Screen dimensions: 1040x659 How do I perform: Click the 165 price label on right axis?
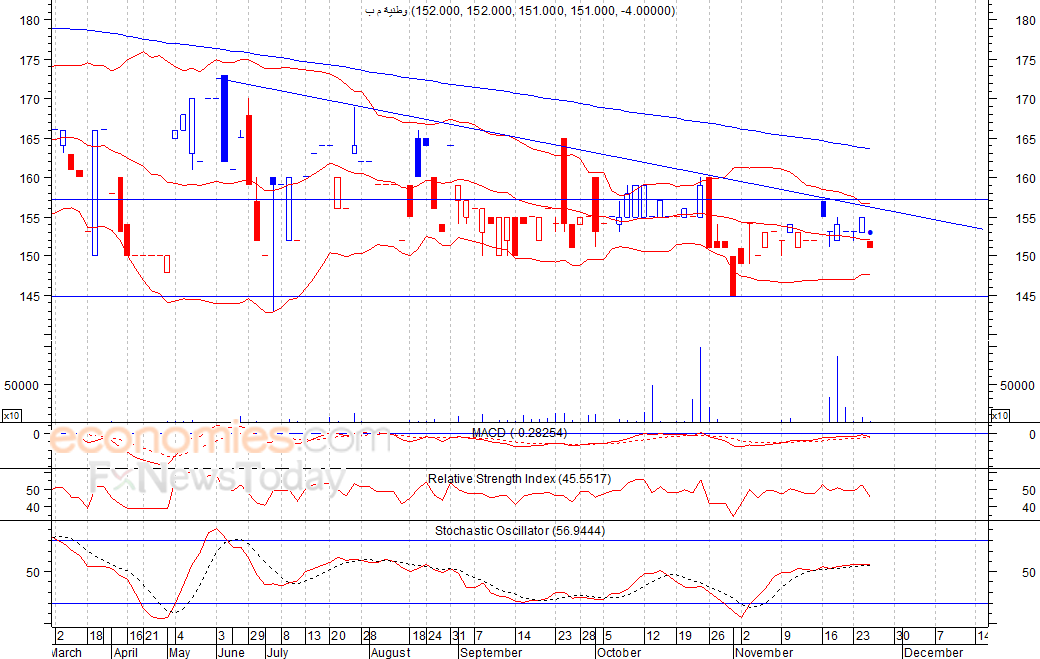pyautogui.click(x=1025, y=139)
